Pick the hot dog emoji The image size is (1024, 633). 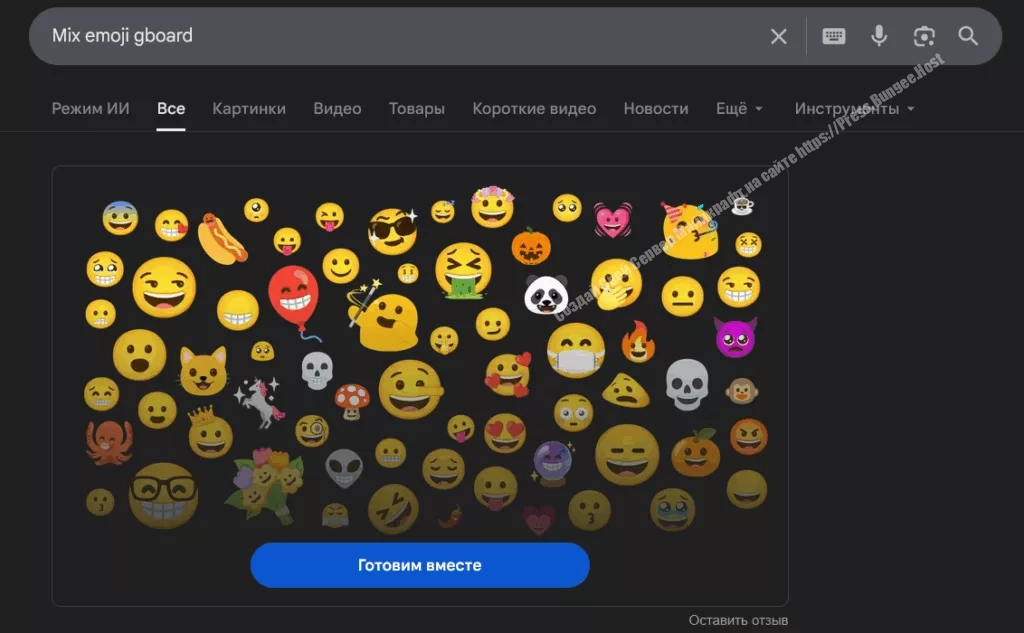pos(221,237)
